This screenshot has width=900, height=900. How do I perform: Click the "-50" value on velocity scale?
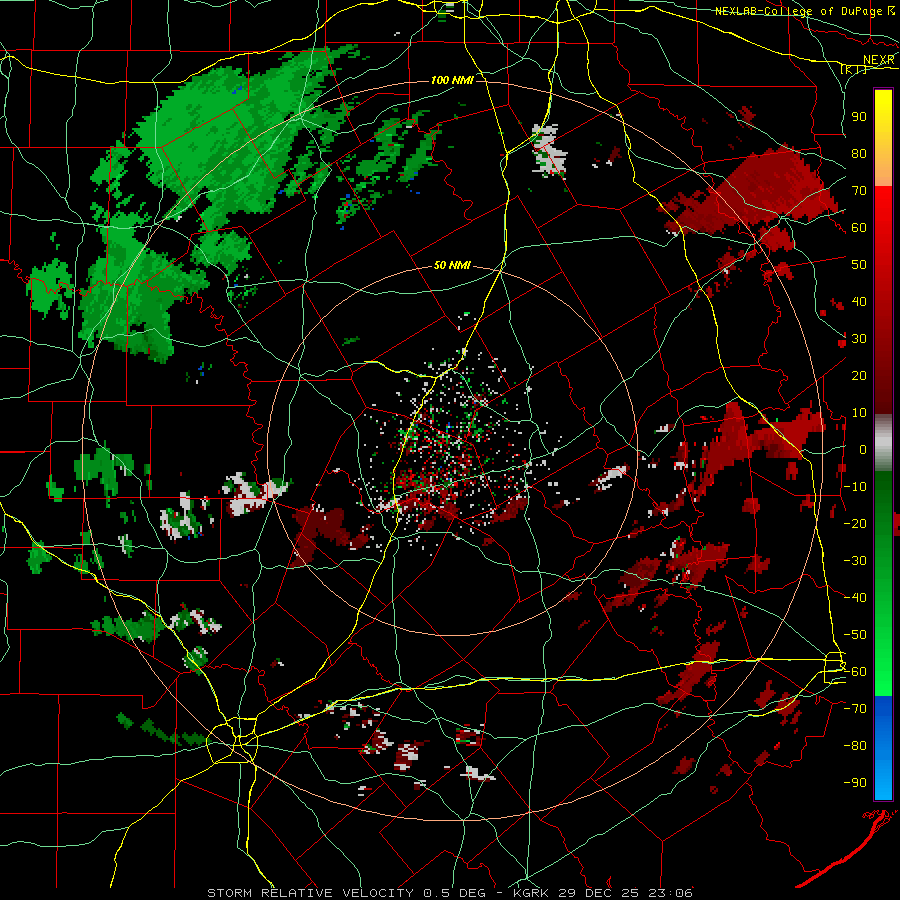coord(855,635)
